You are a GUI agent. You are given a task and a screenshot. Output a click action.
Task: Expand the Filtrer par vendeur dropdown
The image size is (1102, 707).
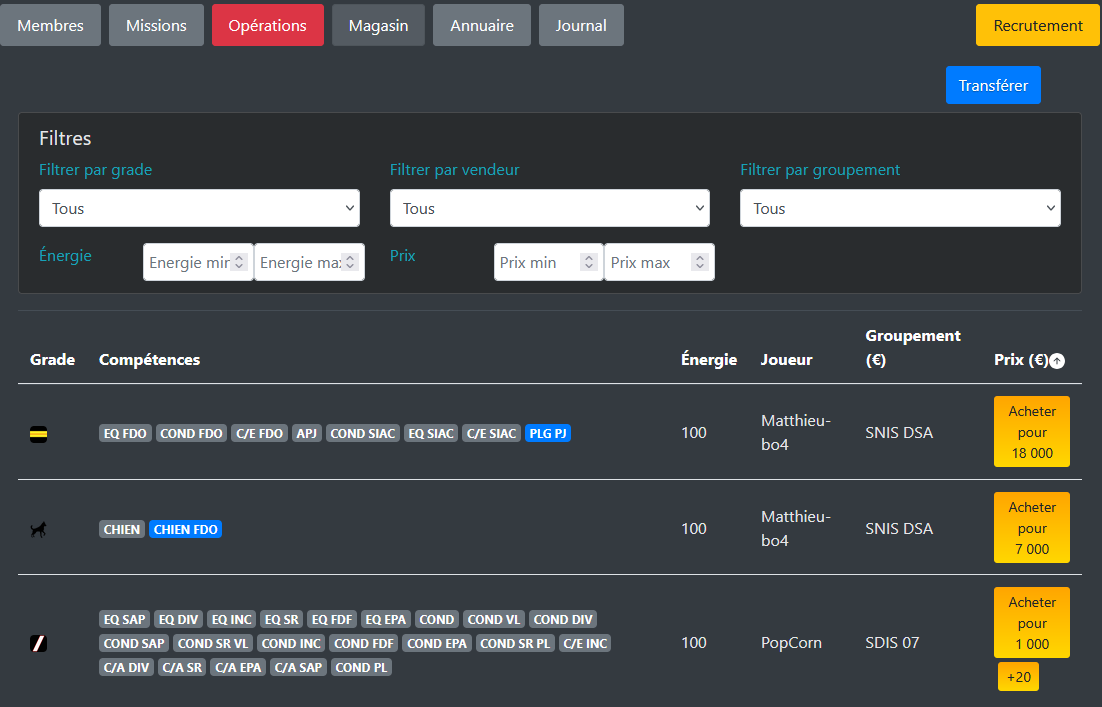click(x=549, y=208)
